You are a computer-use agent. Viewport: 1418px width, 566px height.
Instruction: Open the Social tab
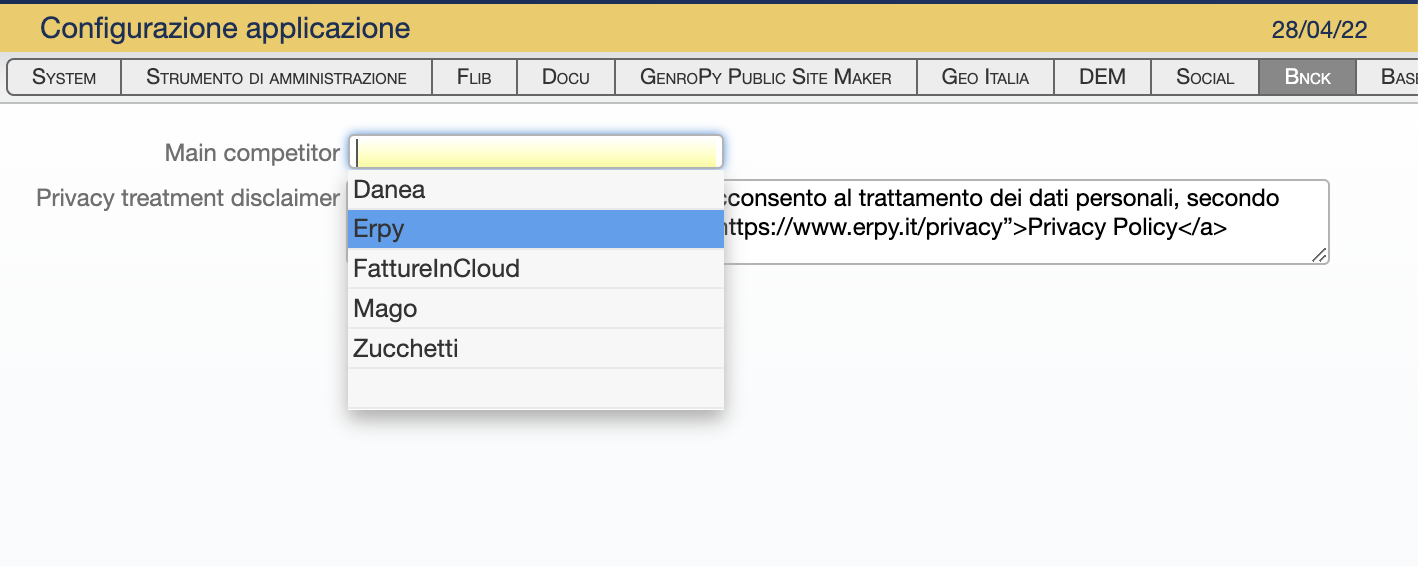[1205, 77]
